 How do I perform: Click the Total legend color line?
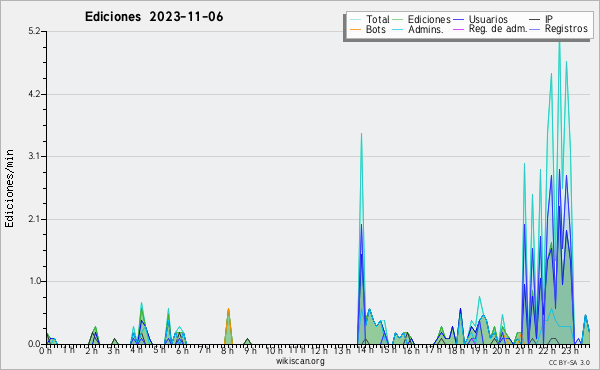pos(355,20)
